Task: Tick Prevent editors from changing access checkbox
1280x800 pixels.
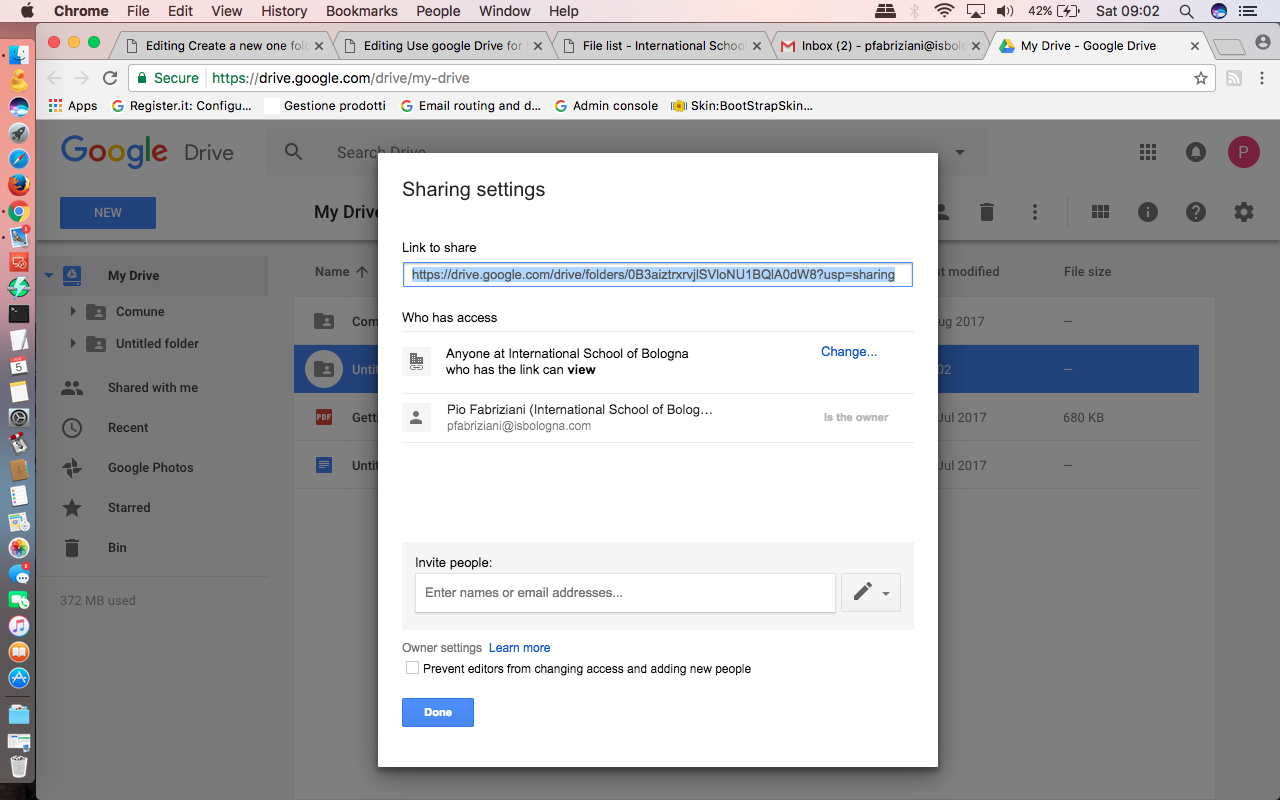Action: pyautogui.click(x=412, y=668)
